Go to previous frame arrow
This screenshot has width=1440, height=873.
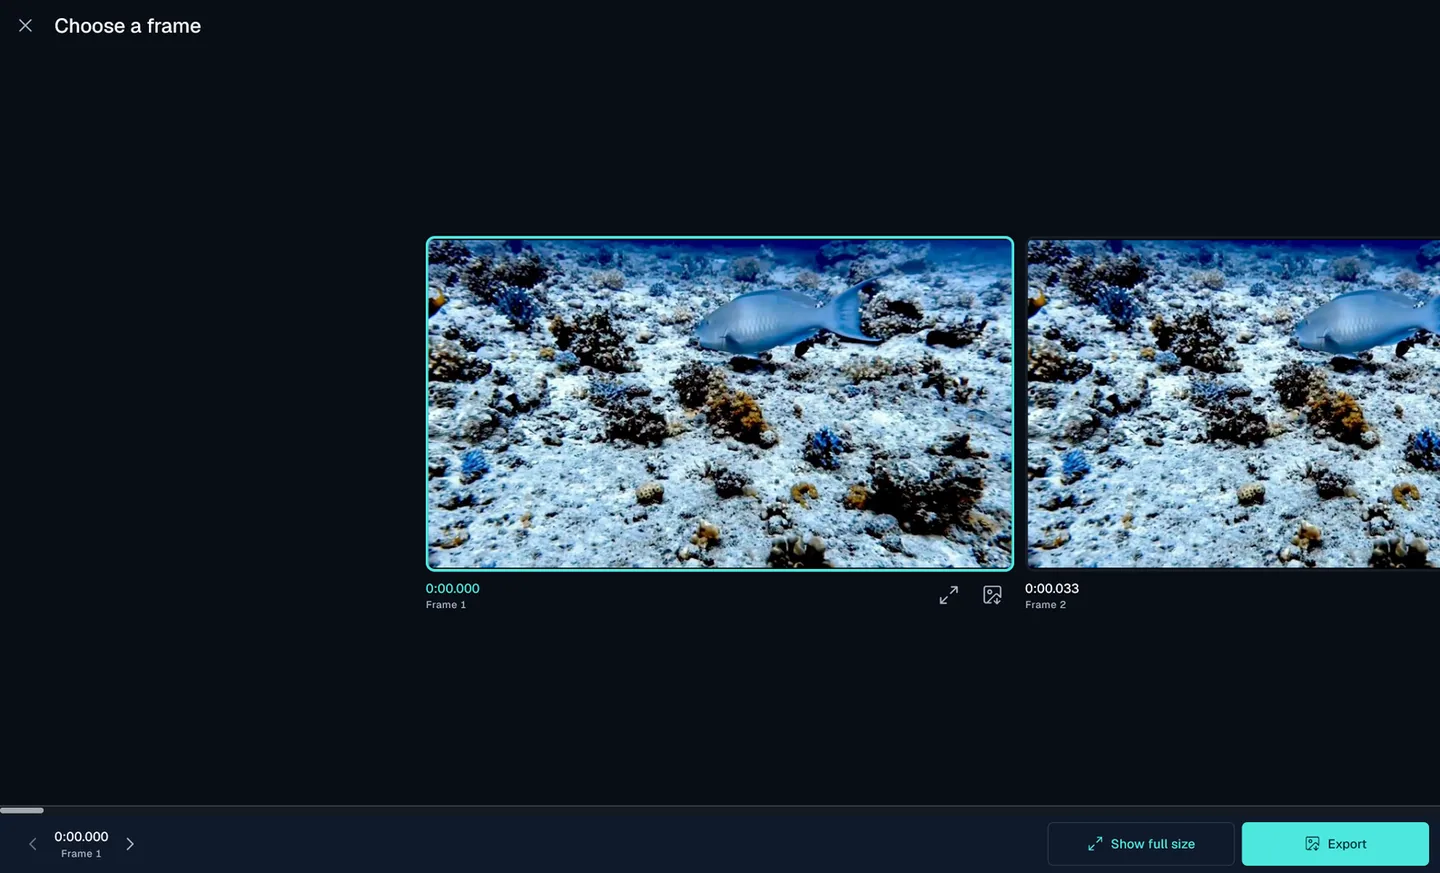(x=33, y=844)
